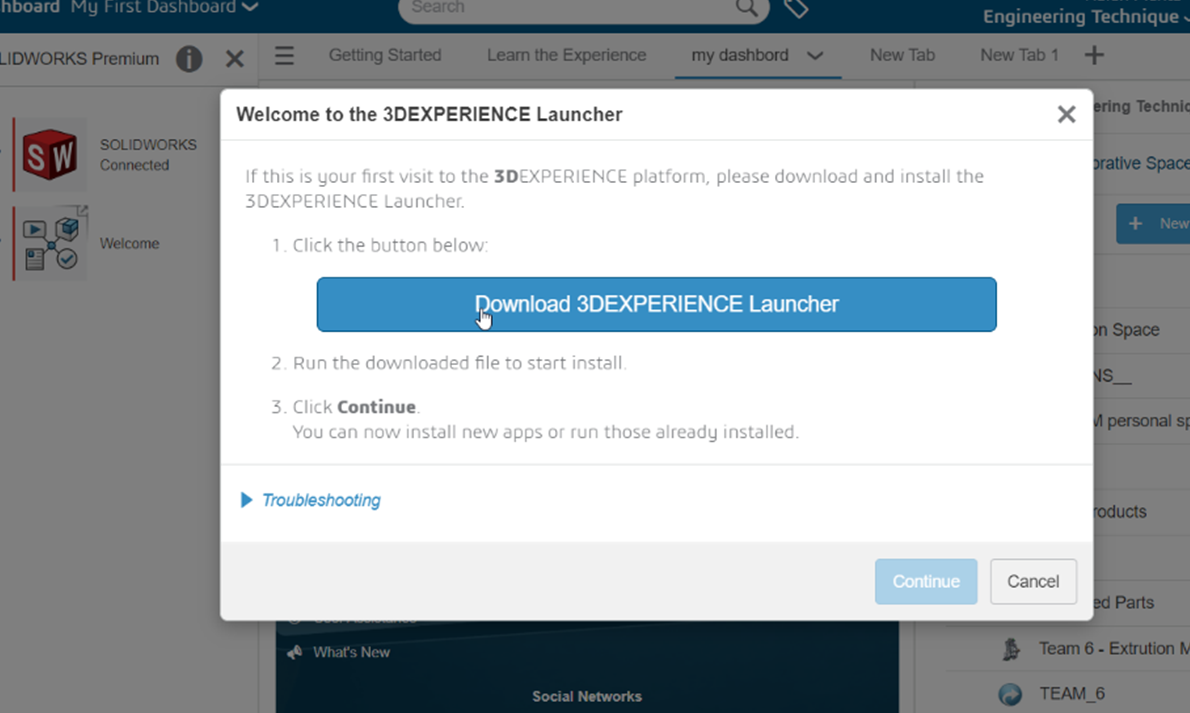This screenshot has width=1190, height=713.
Task: Select the TEAM_6 item in list
Action: 1071,693
